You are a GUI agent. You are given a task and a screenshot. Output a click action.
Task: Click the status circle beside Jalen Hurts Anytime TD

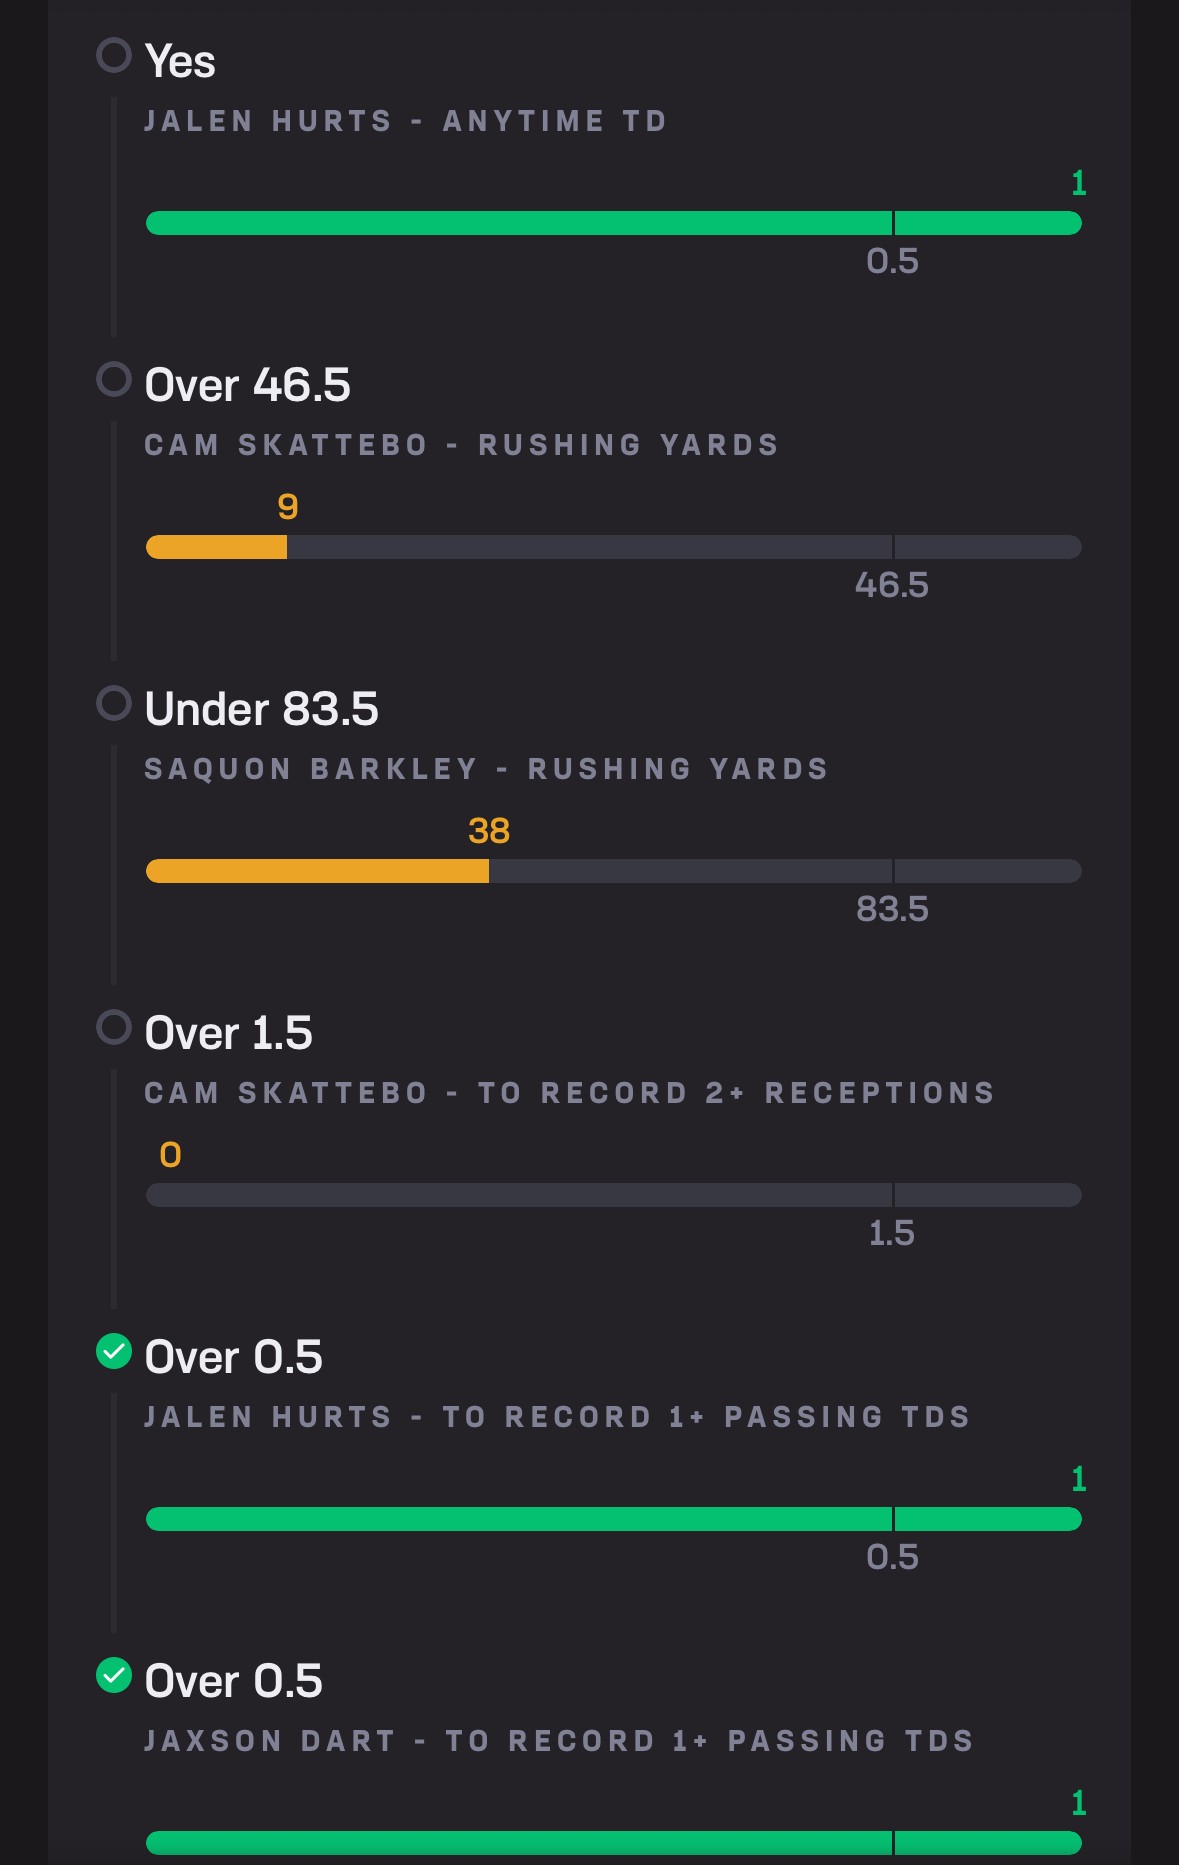[114, 55]
